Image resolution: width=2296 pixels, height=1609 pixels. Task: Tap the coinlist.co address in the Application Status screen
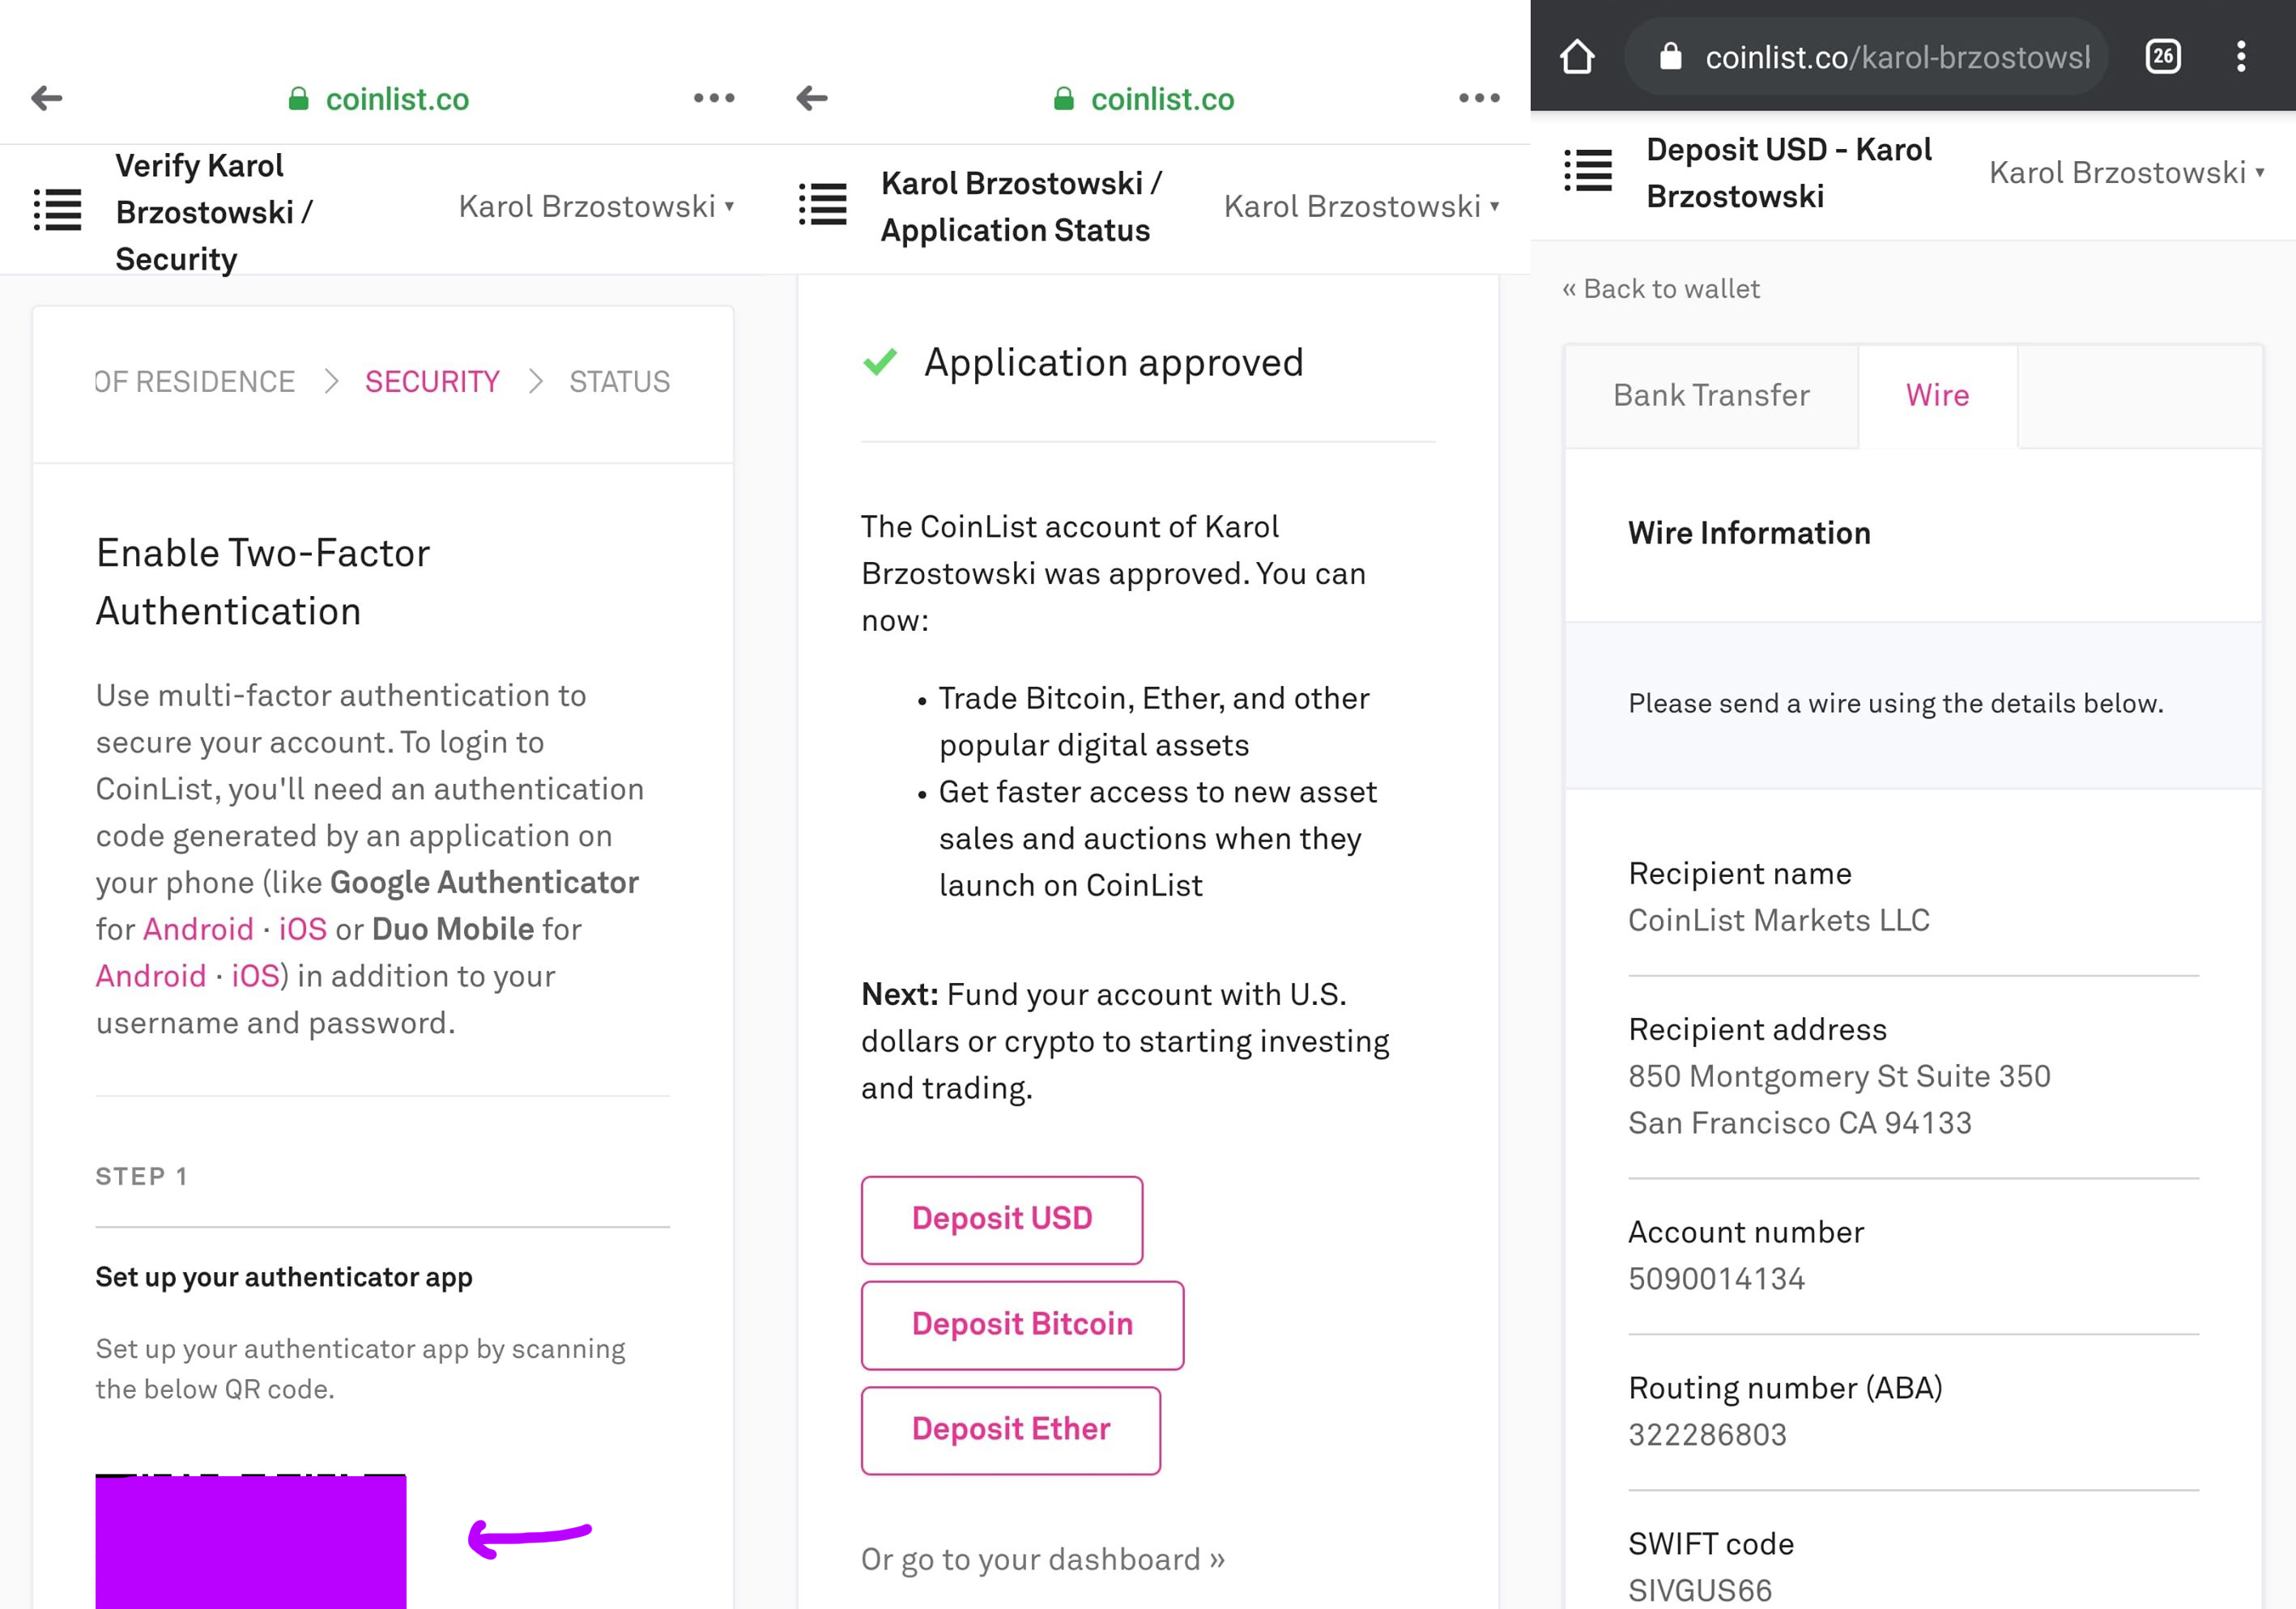[x=1162, y=99]
